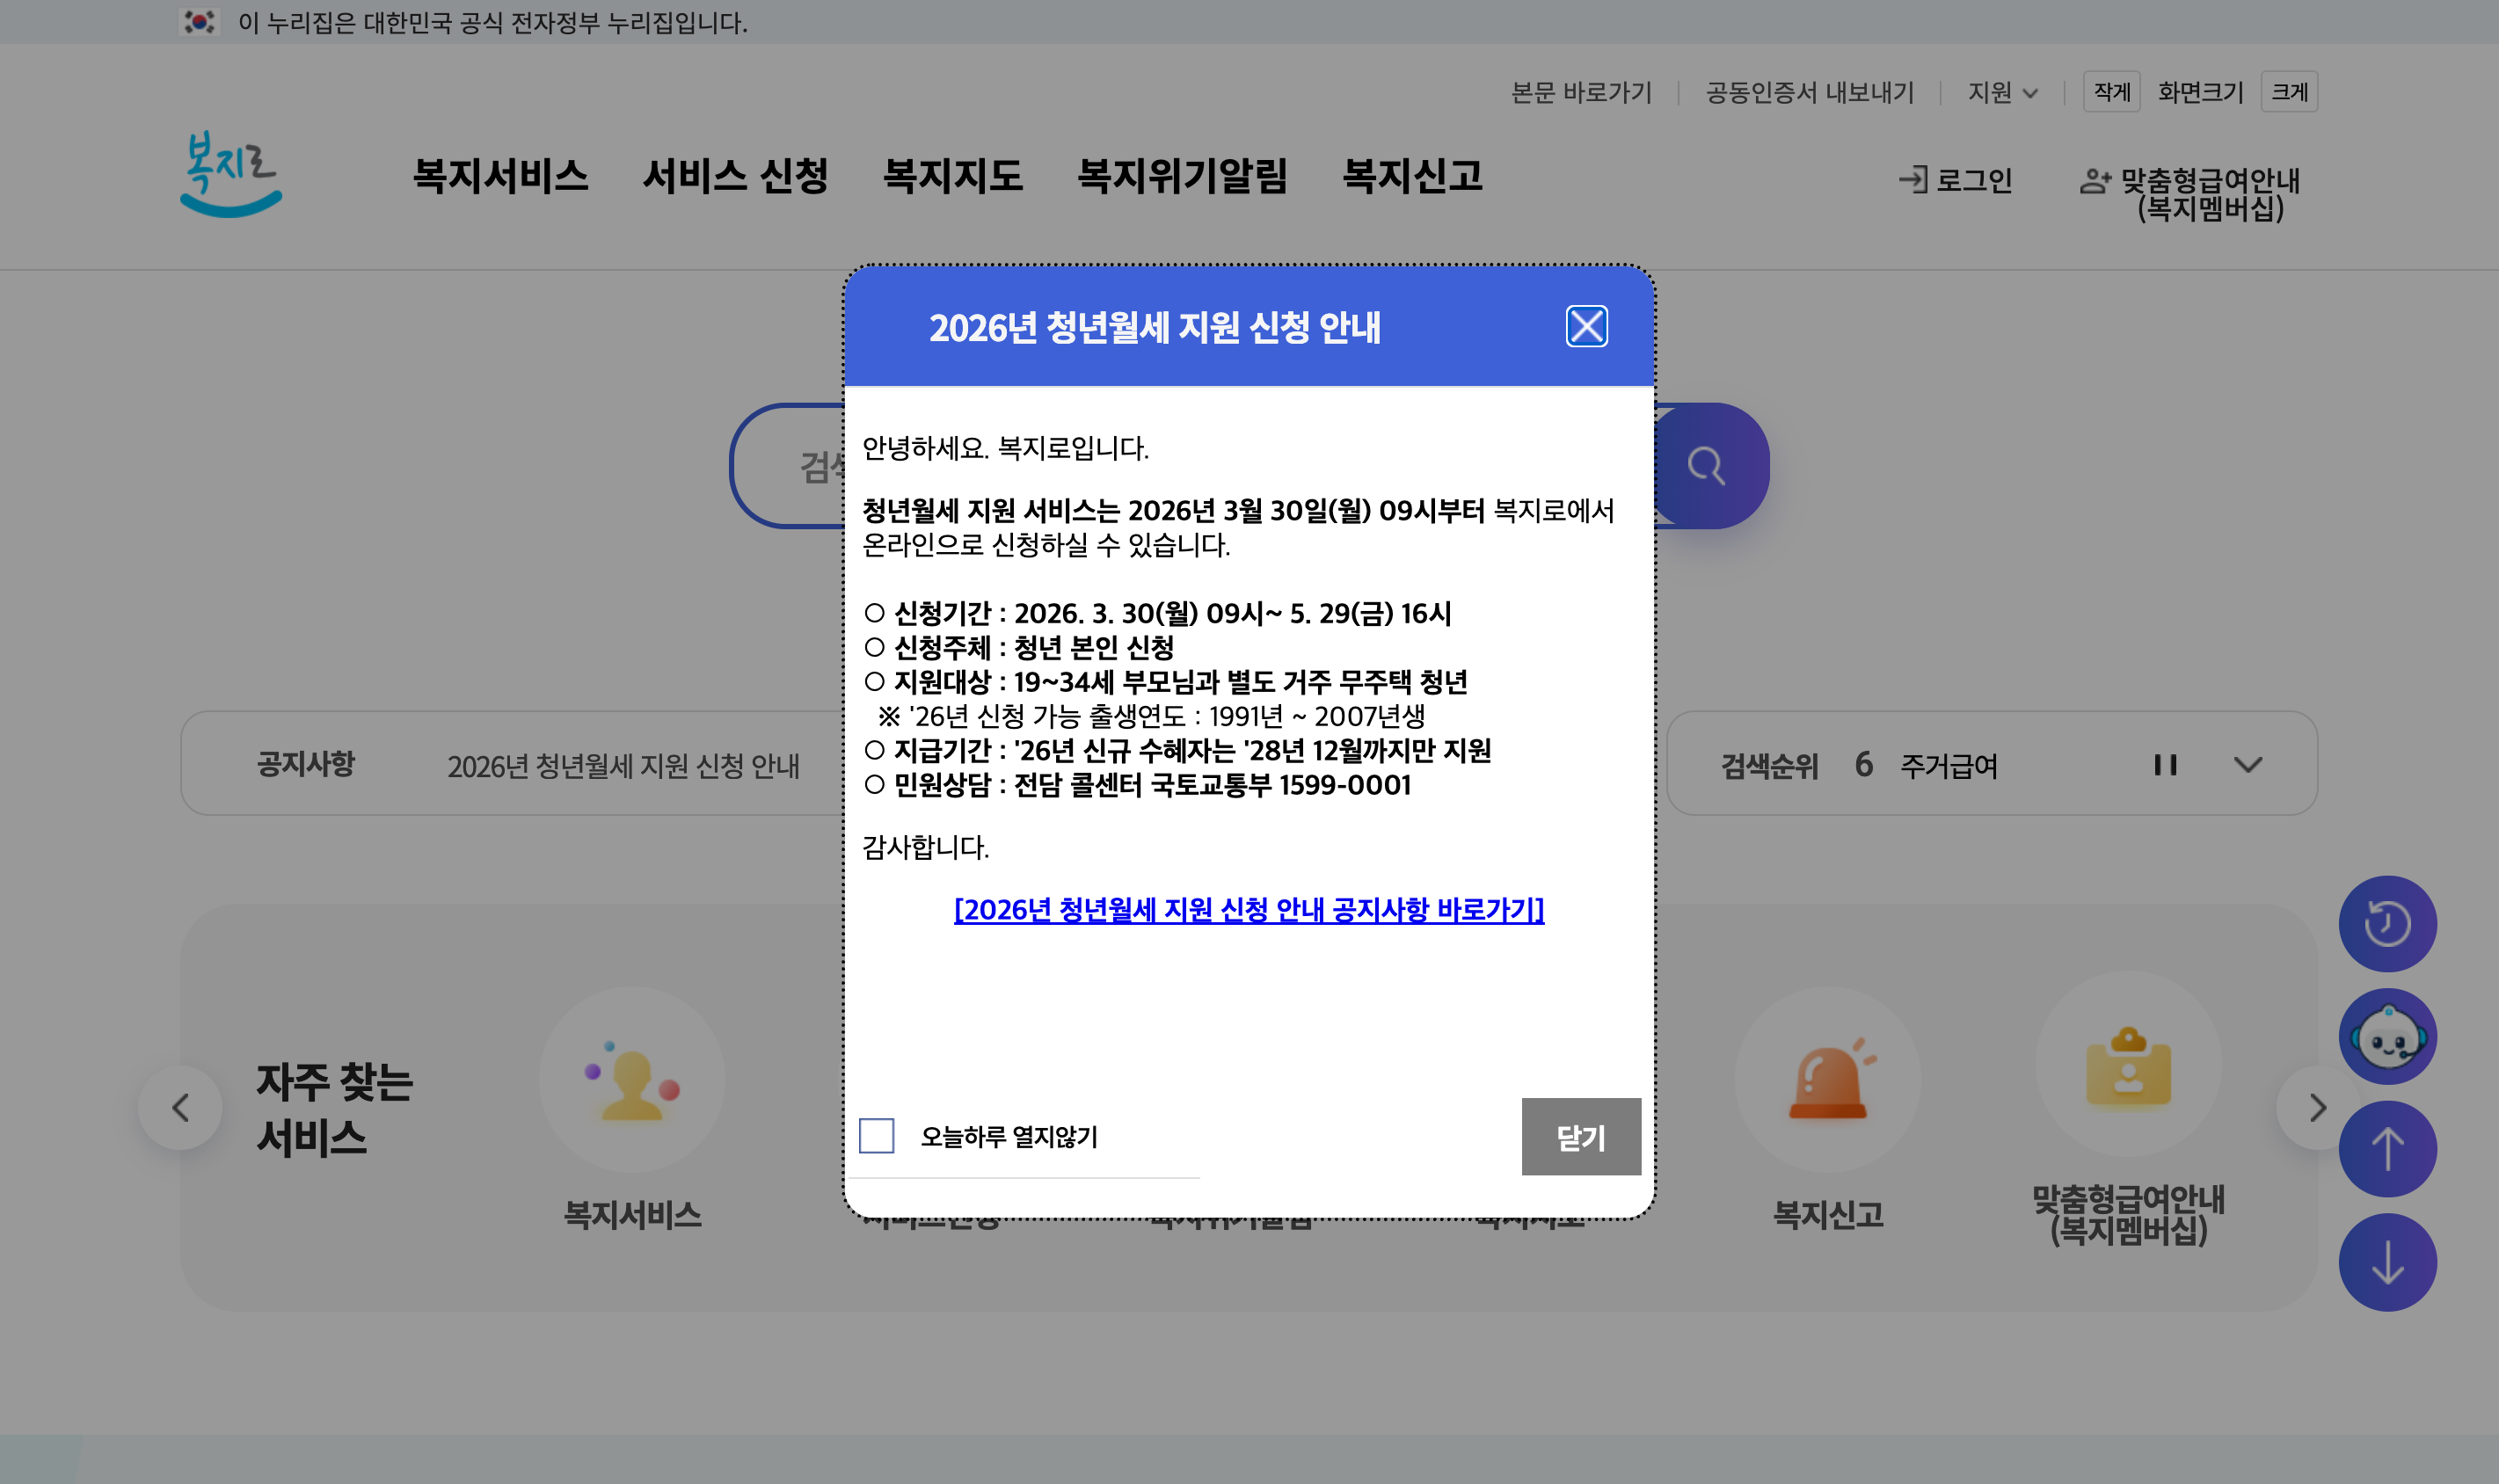Image resolution: width=2499 pixels, height=1484 pixels.
Task: Click the scroll-to-top arrow icon
Action: point(2388,1148)
